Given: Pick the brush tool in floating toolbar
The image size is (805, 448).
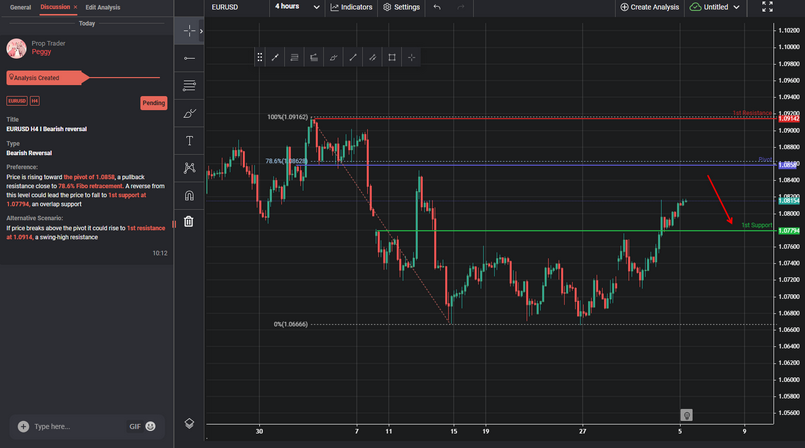Looking at the screenshot, I should [333, 57].
